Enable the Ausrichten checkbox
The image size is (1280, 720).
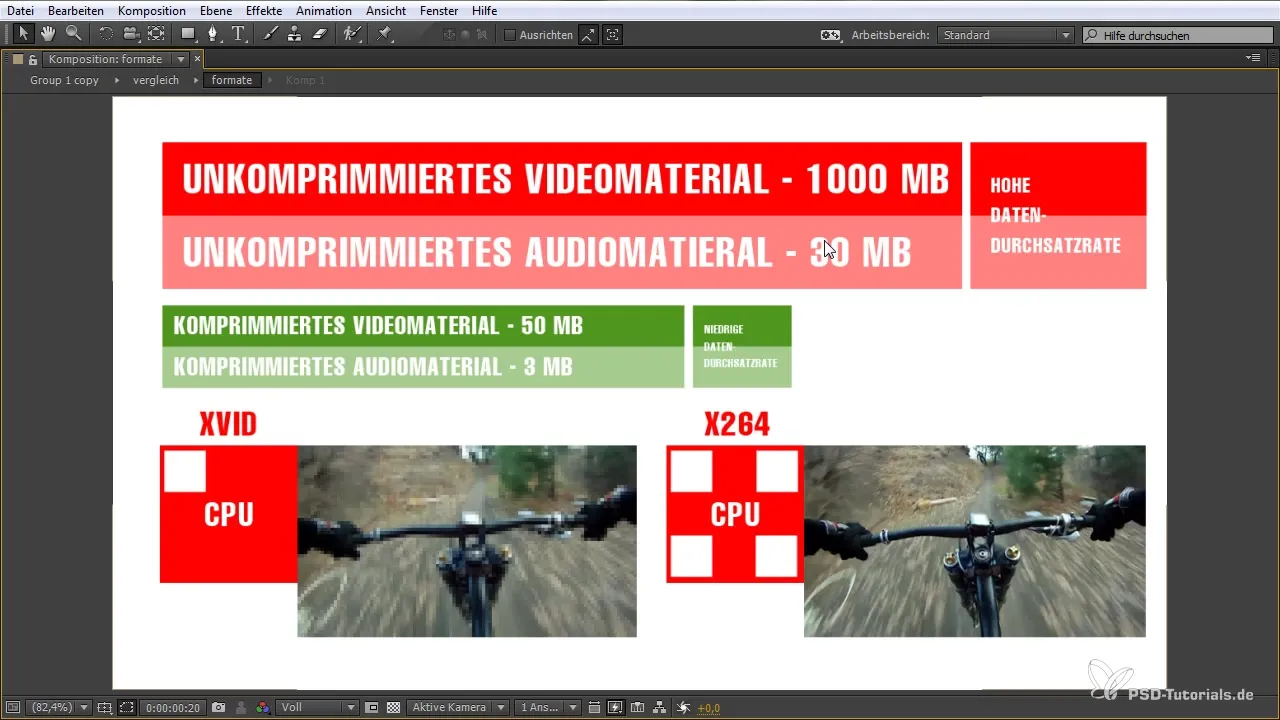point(509,35)
